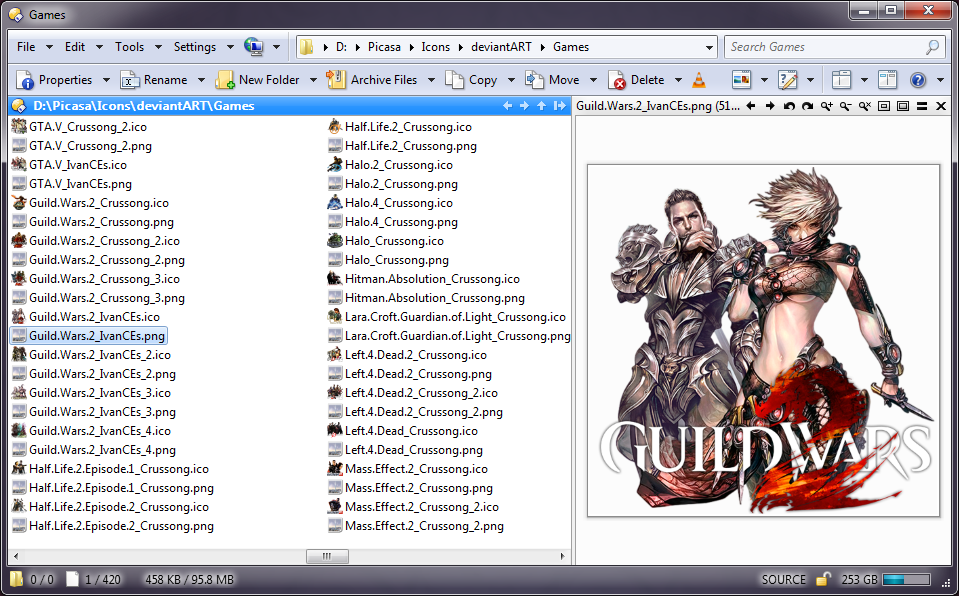Fit preview image to viewer pane

pyautogui.click(x=884, y=106)
